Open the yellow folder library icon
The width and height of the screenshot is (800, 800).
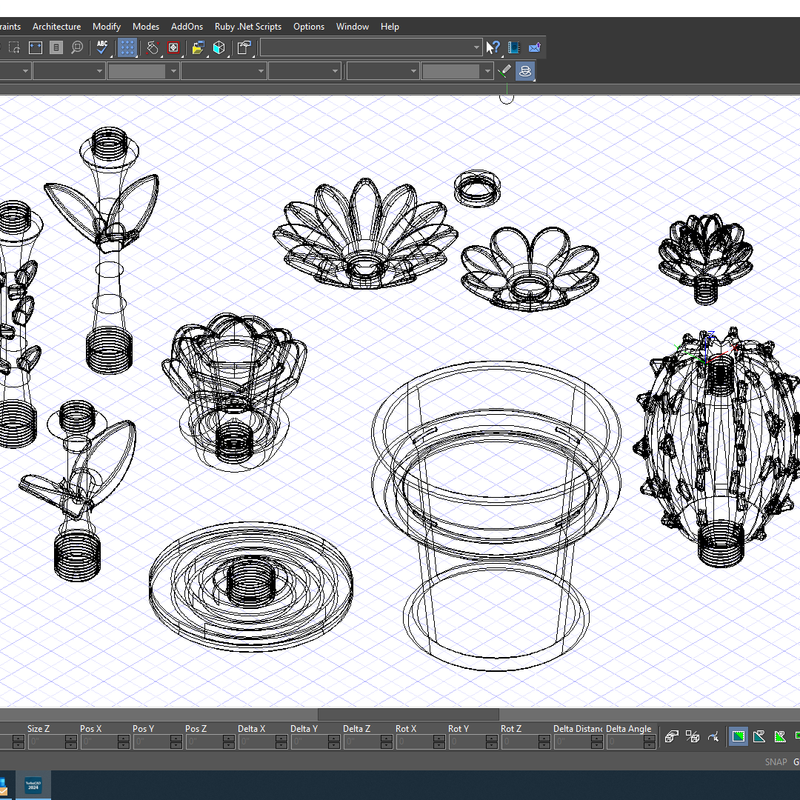198,47
